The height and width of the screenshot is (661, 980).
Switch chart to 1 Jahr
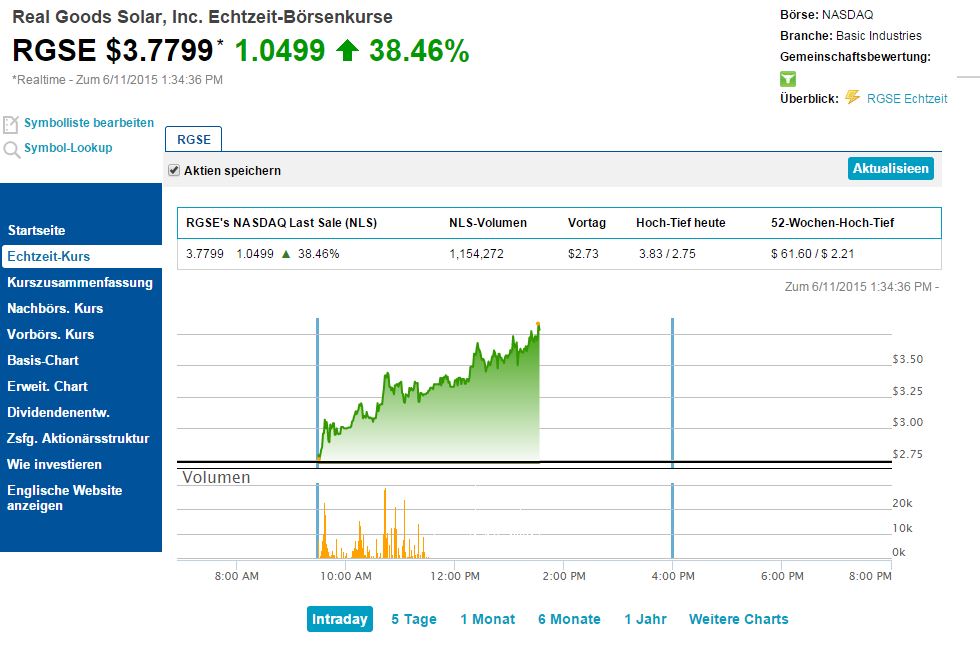click(x=645, y=619)
